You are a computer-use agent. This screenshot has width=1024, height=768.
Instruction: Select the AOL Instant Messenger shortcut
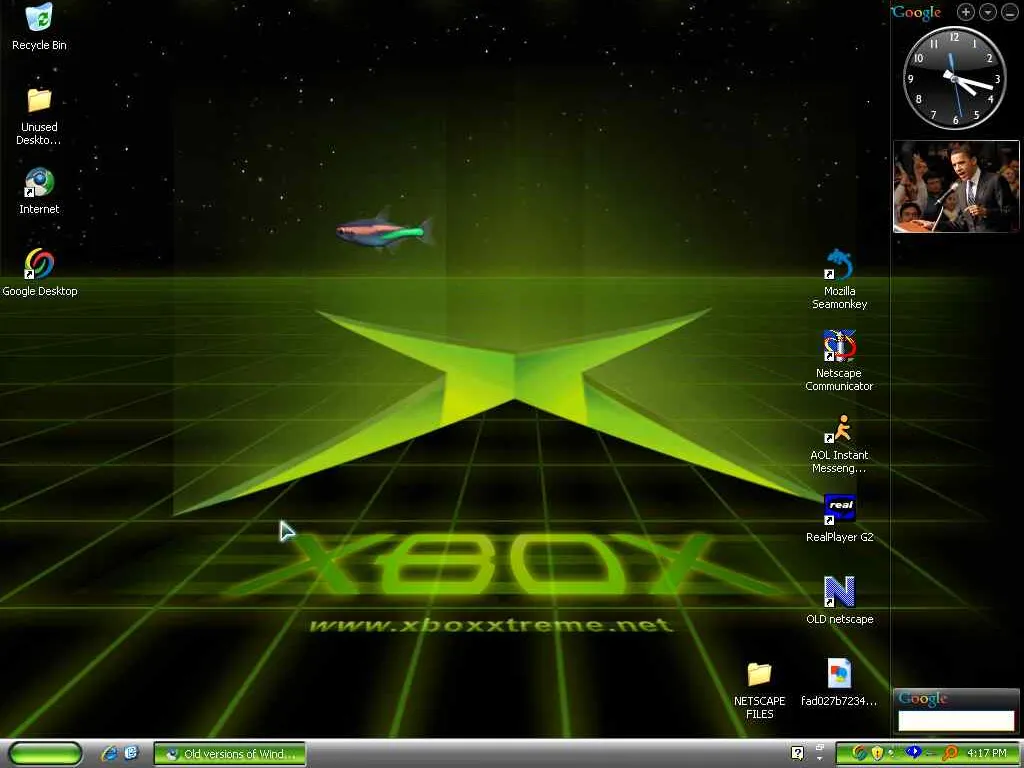(x=839, y=443)
